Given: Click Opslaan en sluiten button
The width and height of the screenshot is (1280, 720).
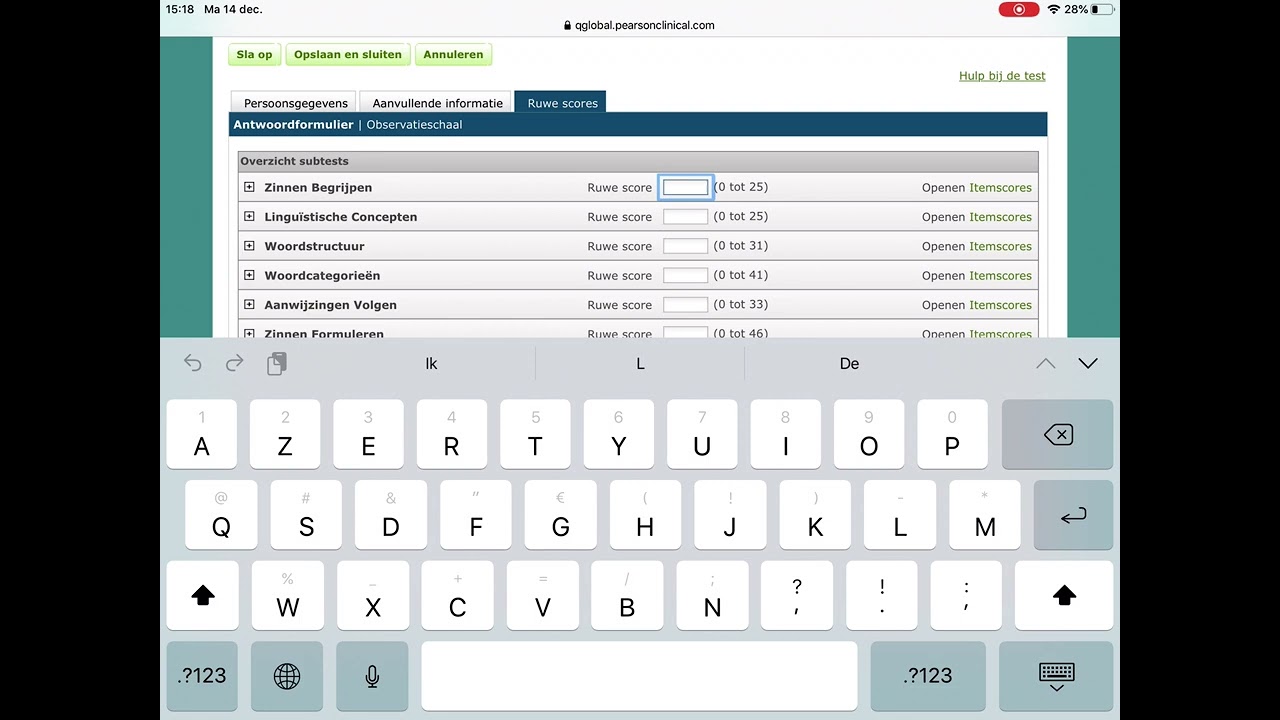Looking at the screenshot, I should tap(348, 55).
